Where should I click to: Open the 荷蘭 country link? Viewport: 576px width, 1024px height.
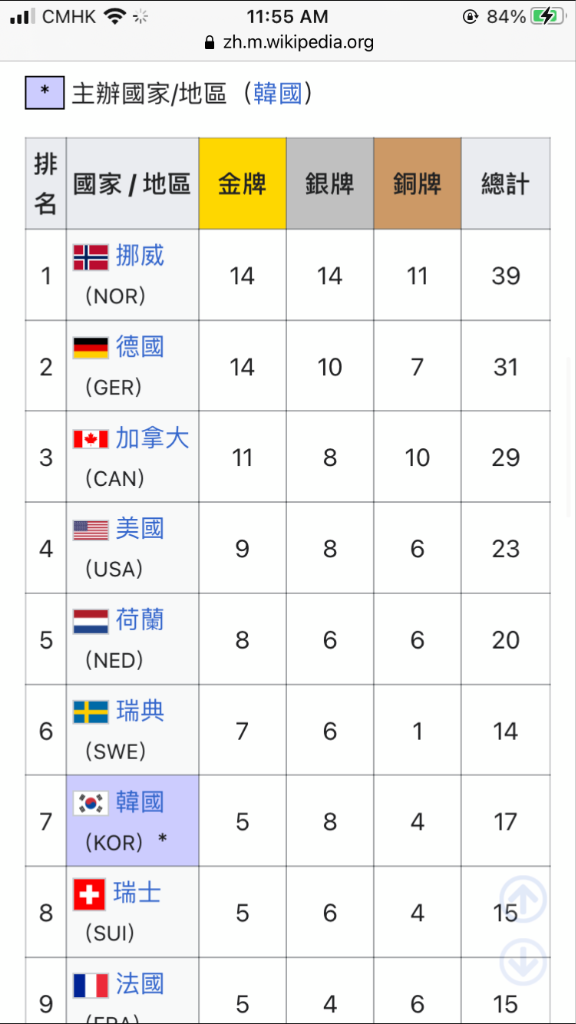point(140,620)
